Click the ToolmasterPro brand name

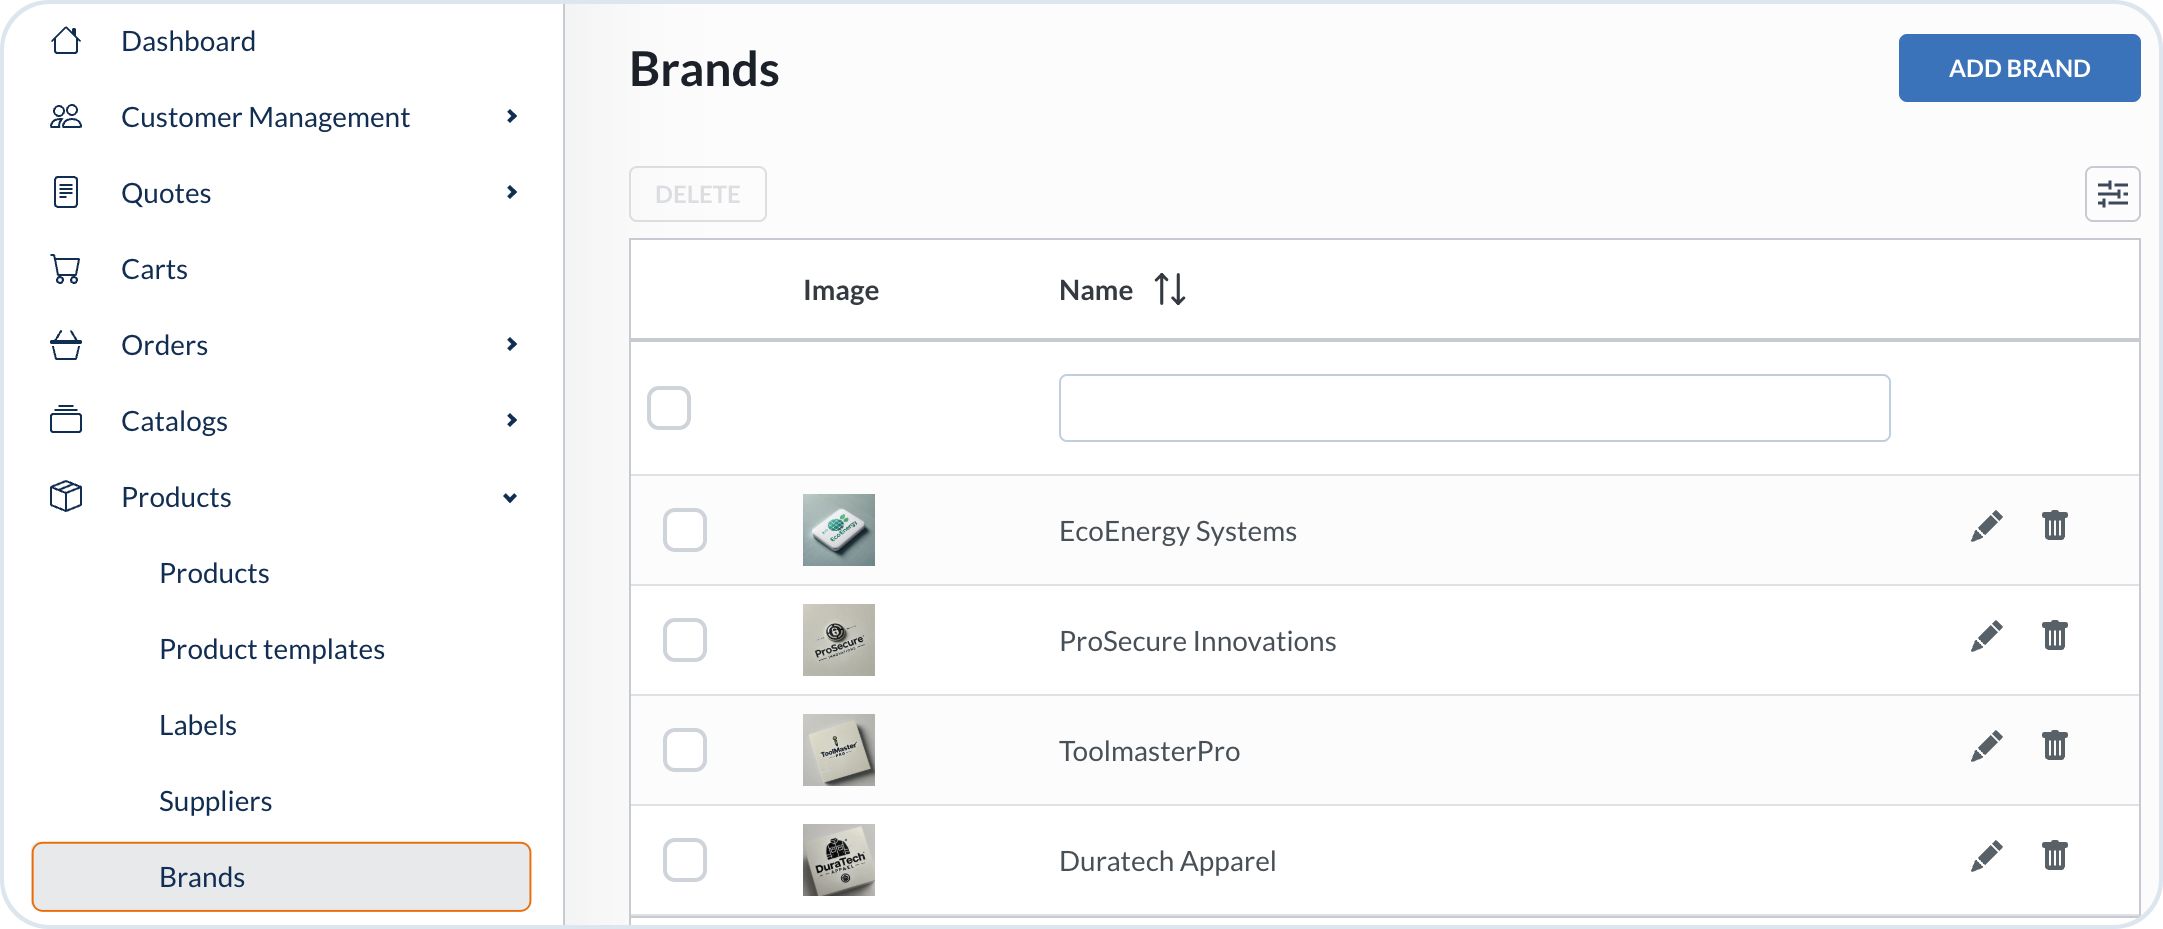1150,751
